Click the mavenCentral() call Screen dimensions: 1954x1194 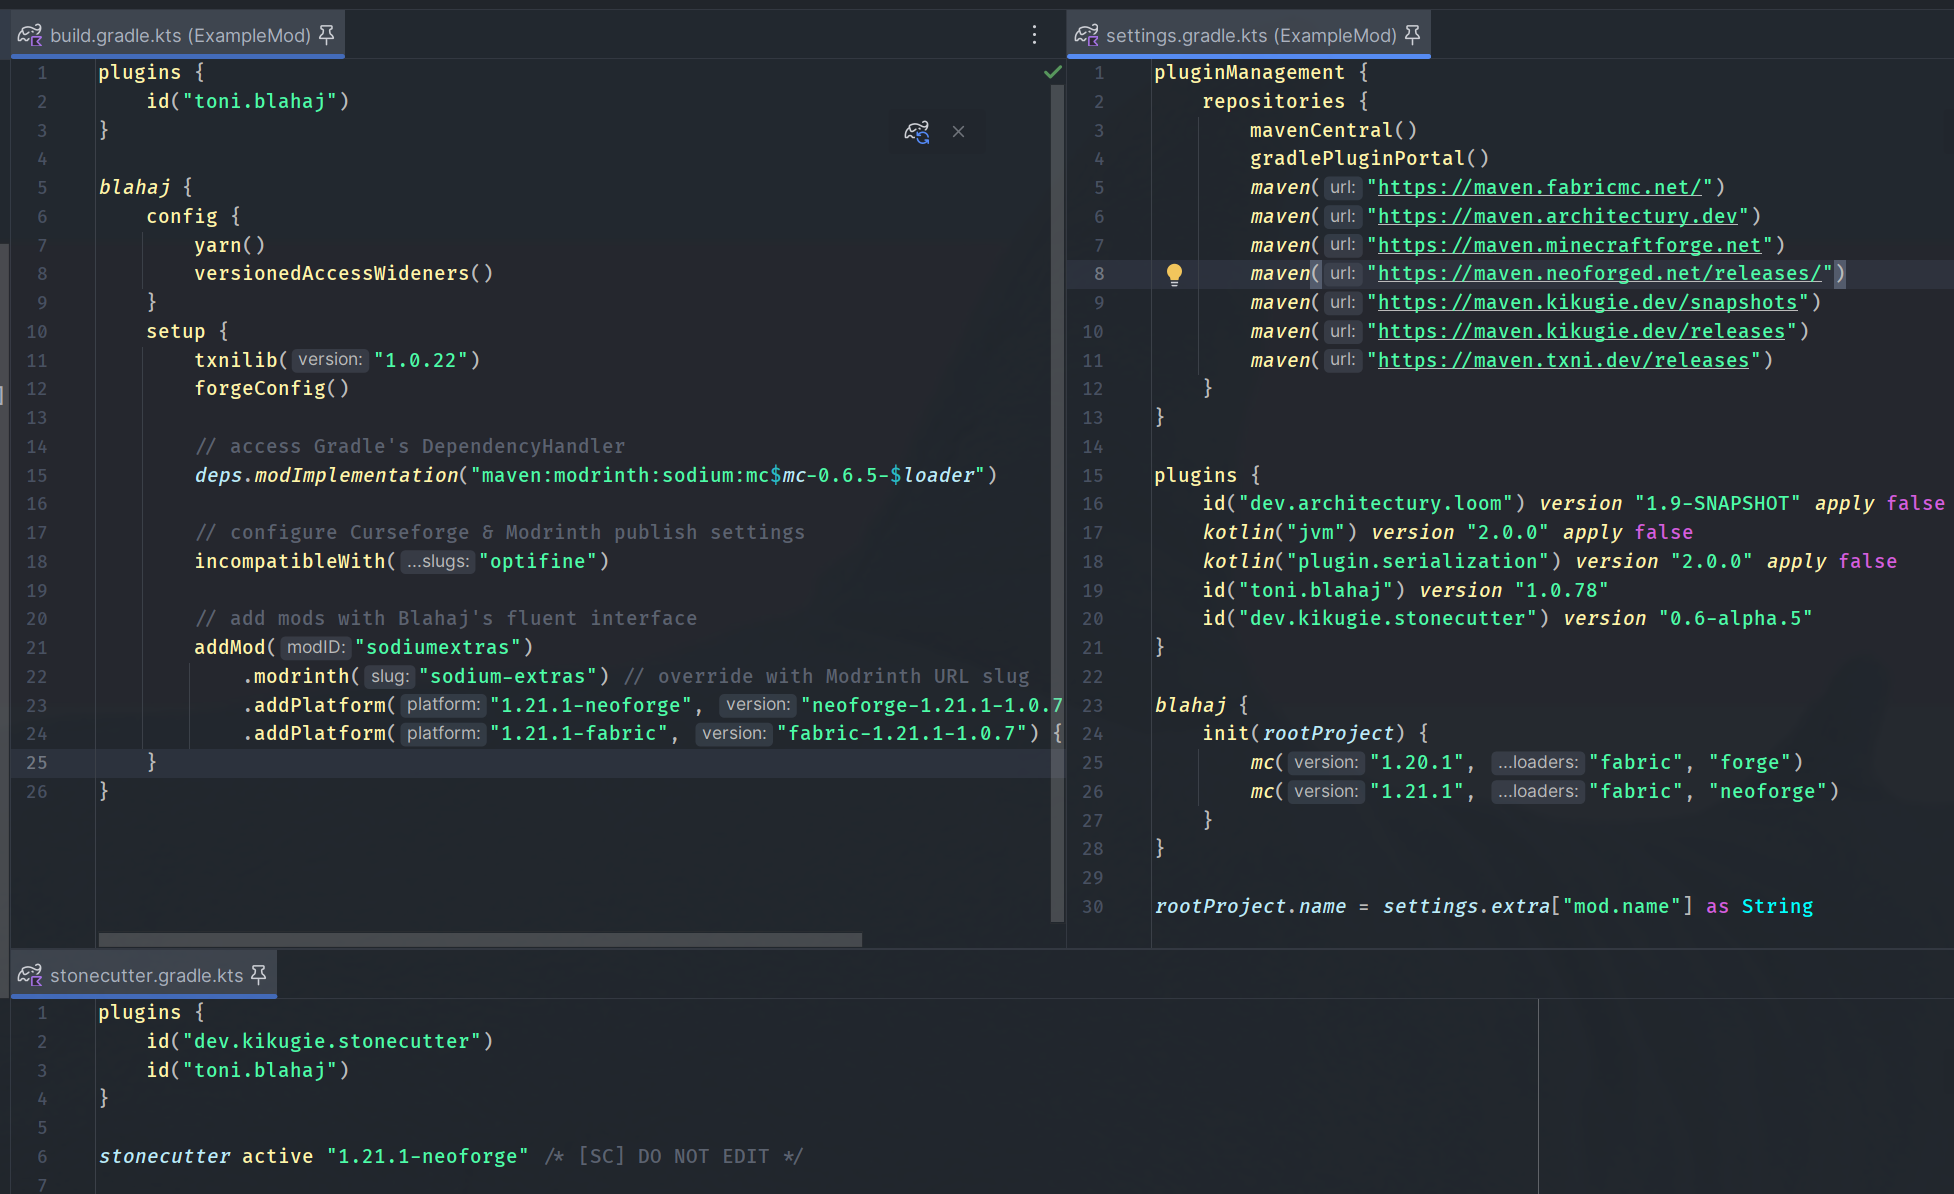pos(1333,131)
